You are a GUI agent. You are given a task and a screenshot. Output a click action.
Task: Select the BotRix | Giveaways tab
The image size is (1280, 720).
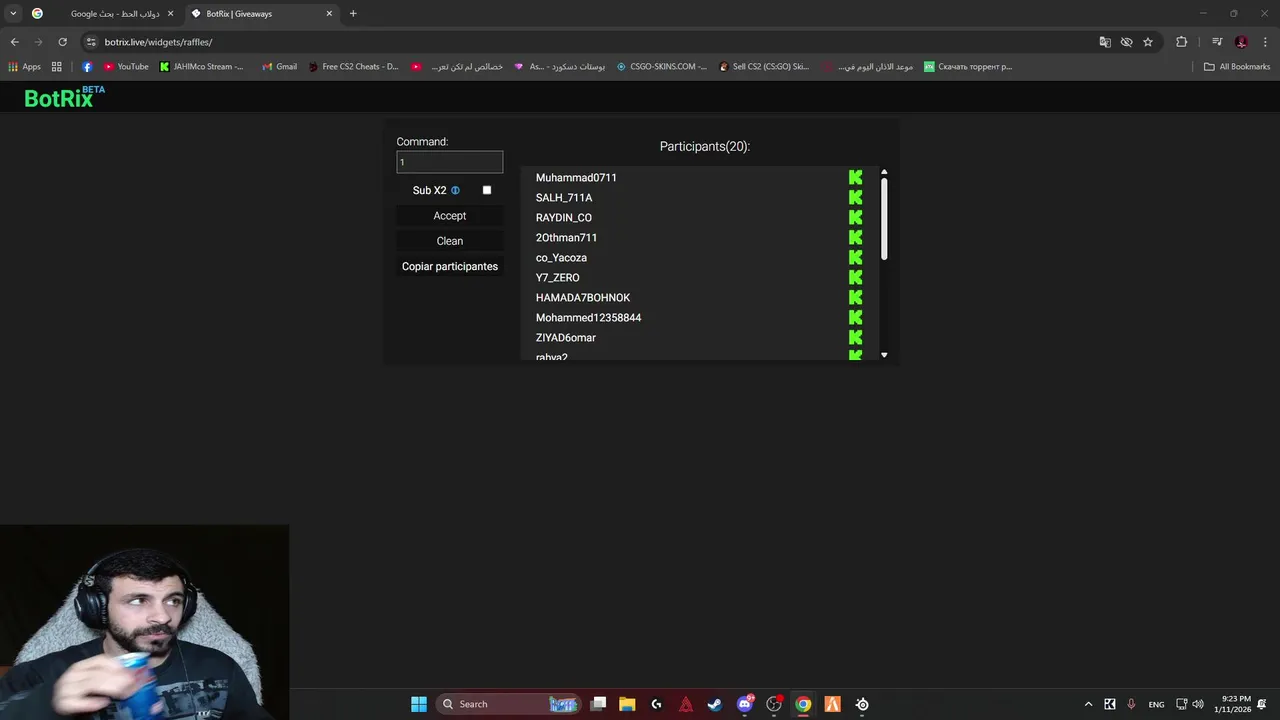tap(260, 14)
